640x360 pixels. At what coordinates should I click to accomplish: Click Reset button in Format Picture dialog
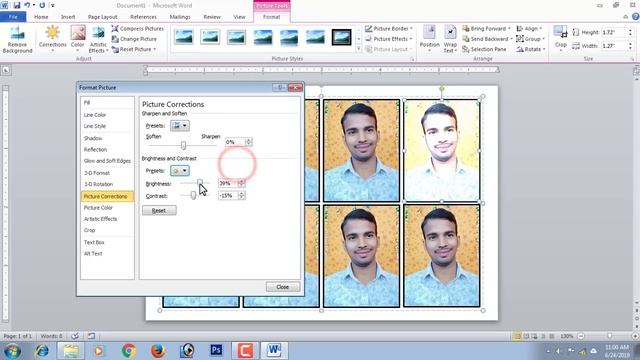pyautogui.click(x=159, y=211)
